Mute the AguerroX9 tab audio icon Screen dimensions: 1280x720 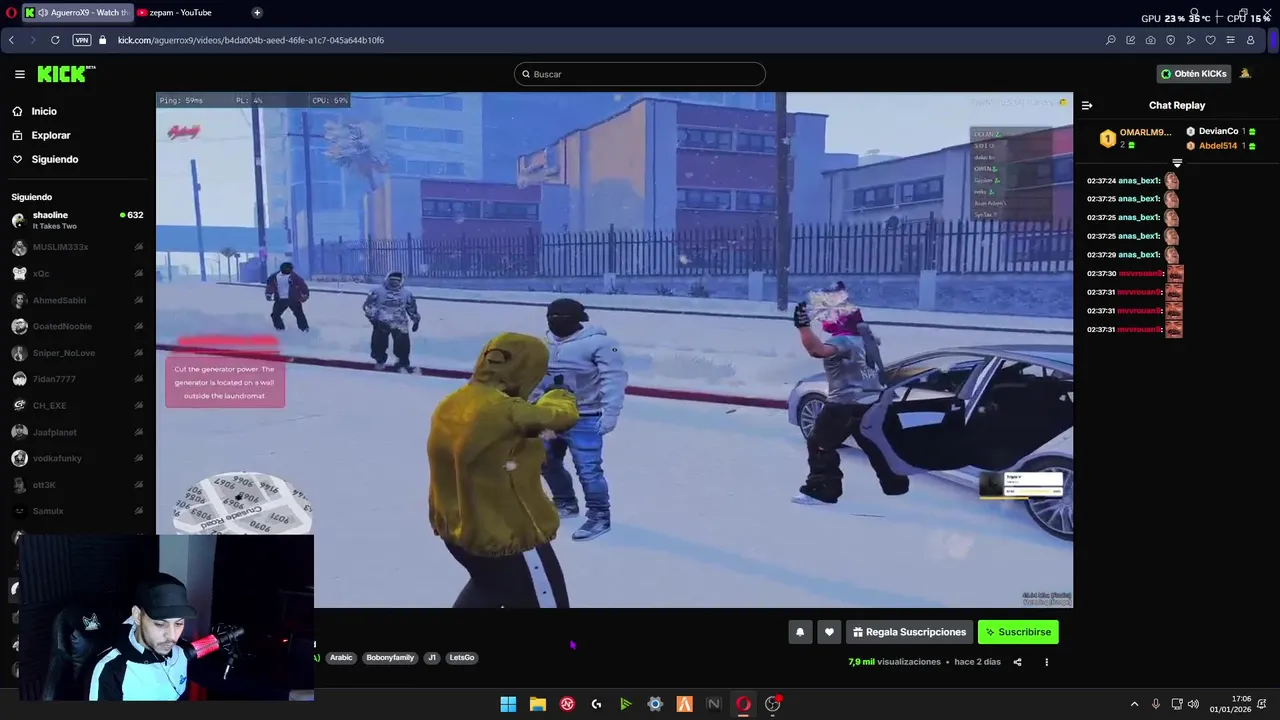point(44,13)
